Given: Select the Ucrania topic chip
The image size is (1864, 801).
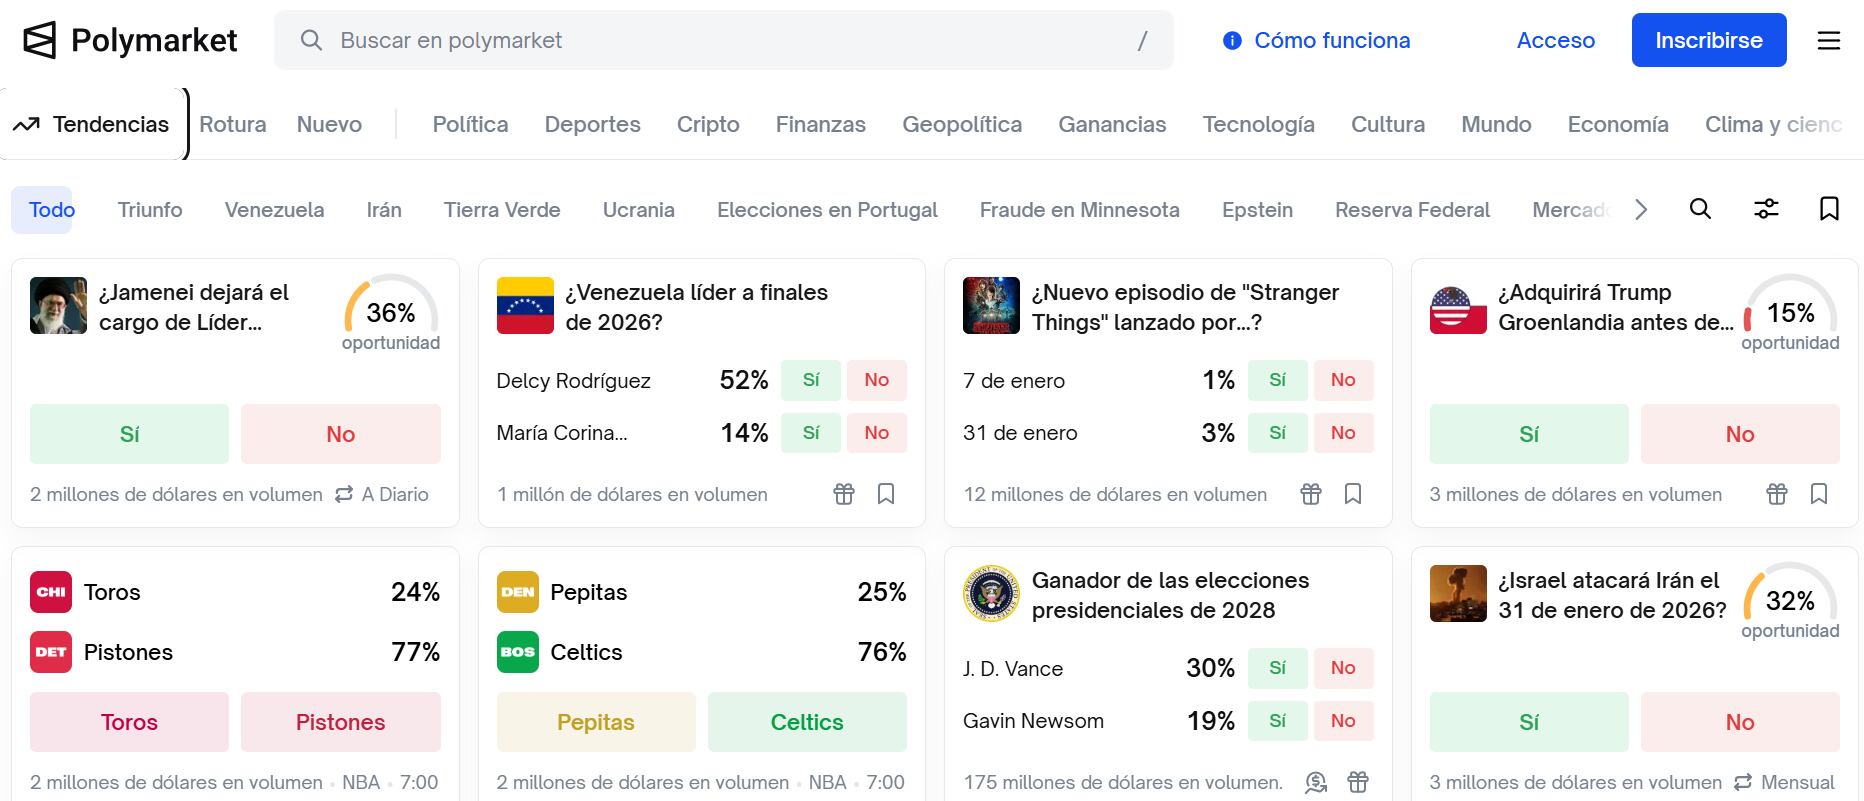Looking at the screenshot, I should click(638, 210).
